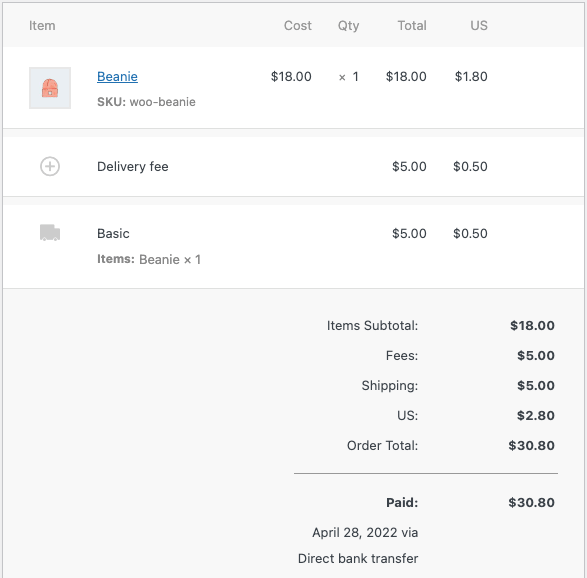This screenshot has height=578, width=587.
Task: Click the Fees amount $5.00
Action: coord(536,356)
